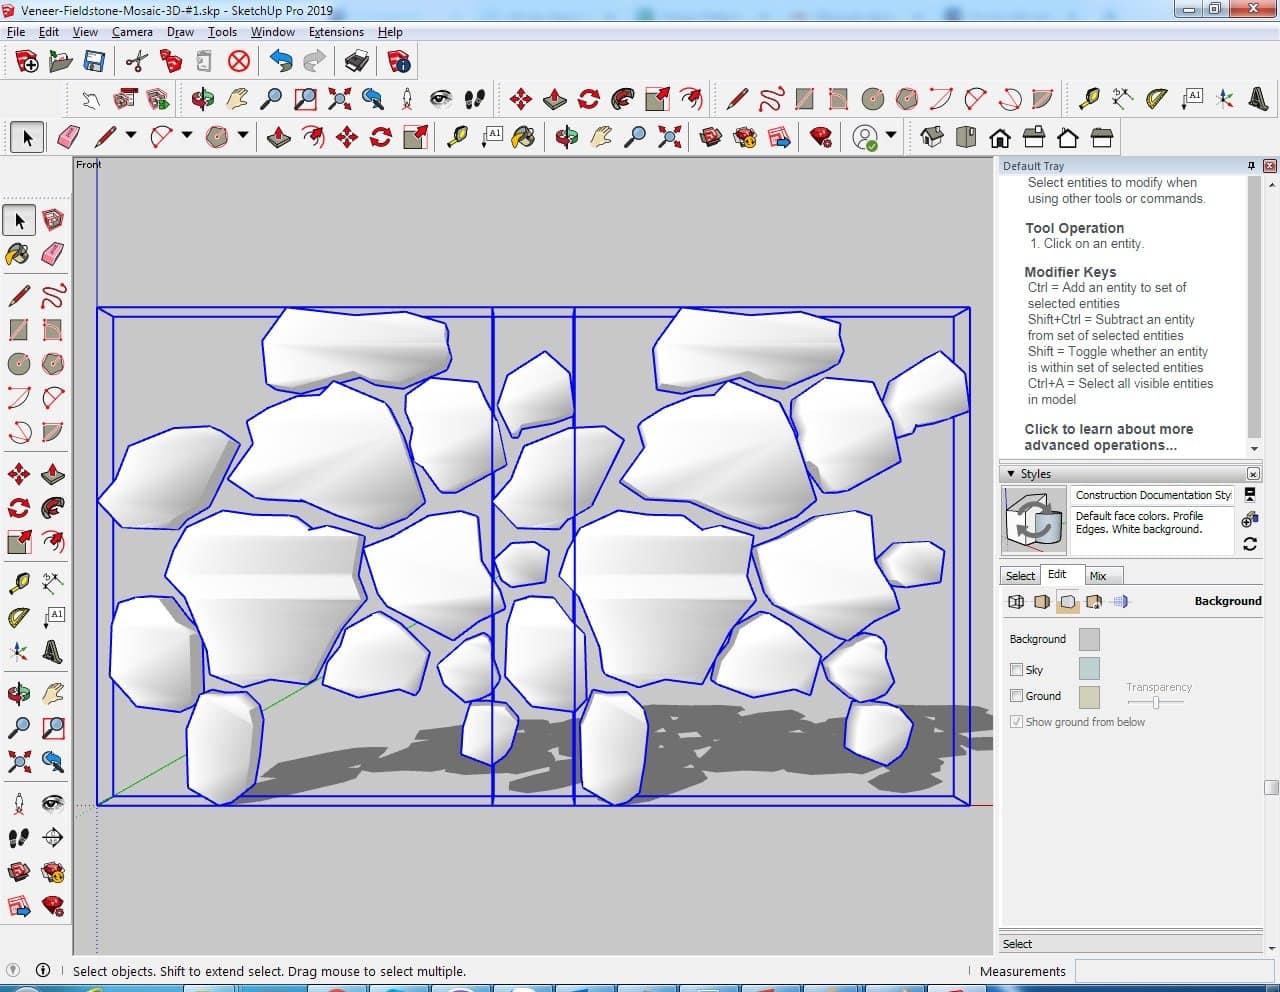Click the Save icon in top toolbar
This screenshot has height=992, width=1280.
pyautogui.click(x=94, y=62)
